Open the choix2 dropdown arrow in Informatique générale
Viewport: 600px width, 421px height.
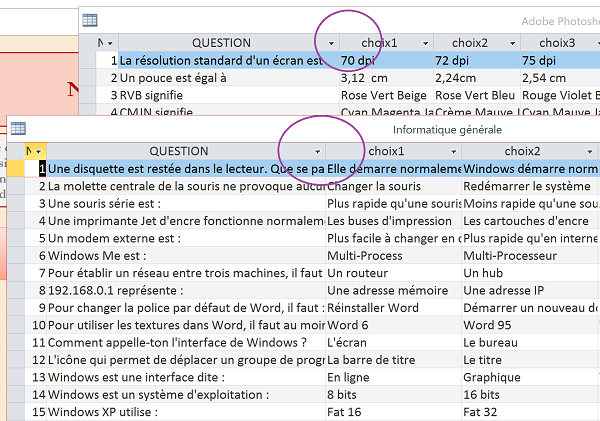[590, 152]
